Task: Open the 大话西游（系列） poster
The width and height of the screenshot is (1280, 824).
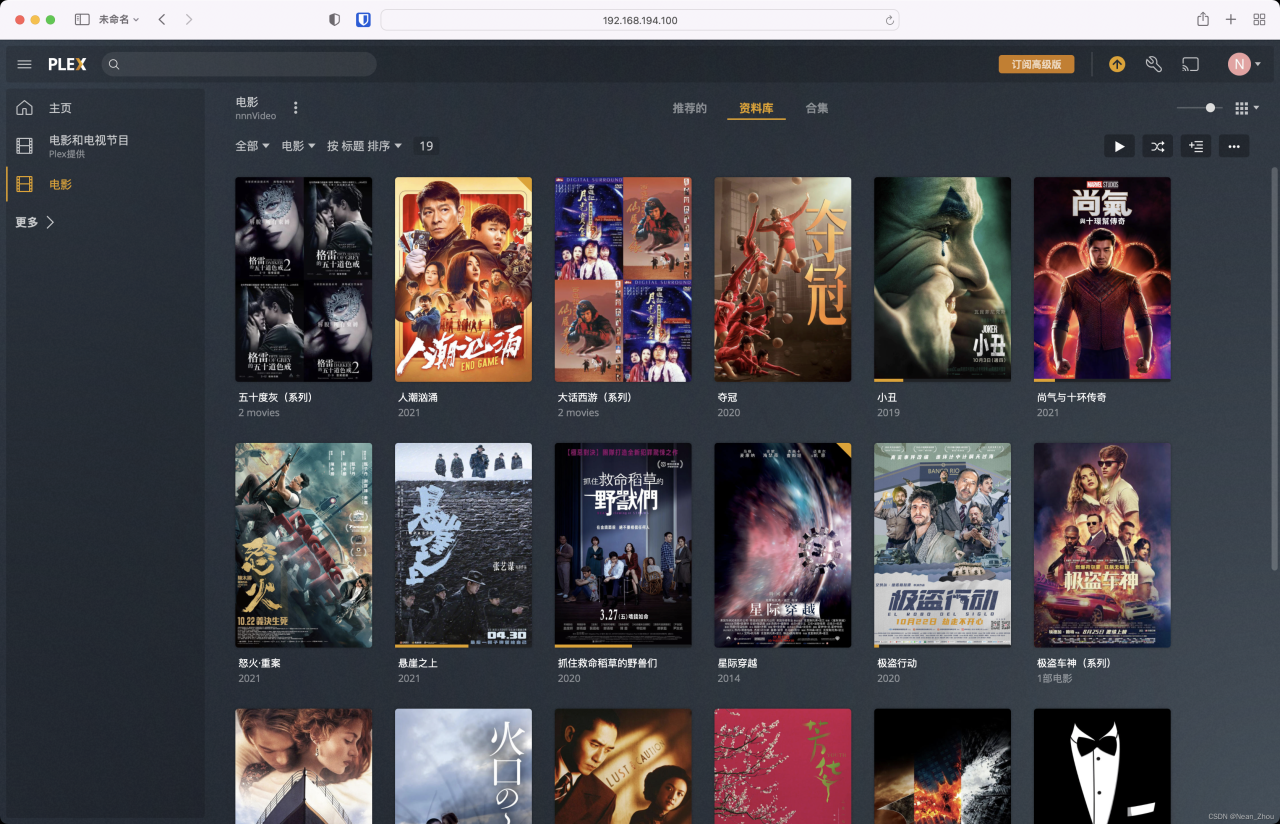Action: 623,279
